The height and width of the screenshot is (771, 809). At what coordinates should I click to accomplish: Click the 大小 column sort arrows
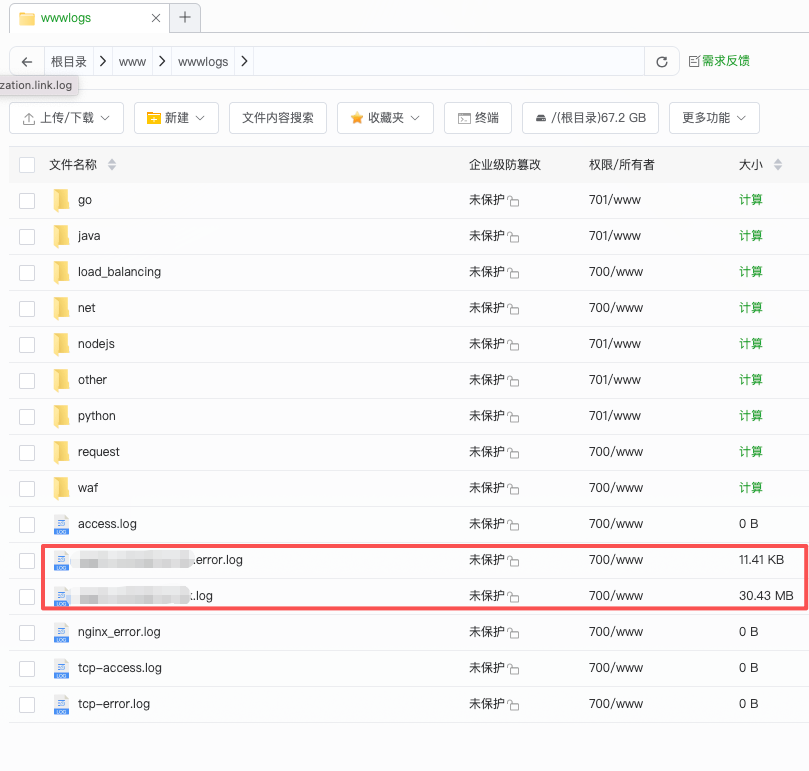click(x=777, y=165)
